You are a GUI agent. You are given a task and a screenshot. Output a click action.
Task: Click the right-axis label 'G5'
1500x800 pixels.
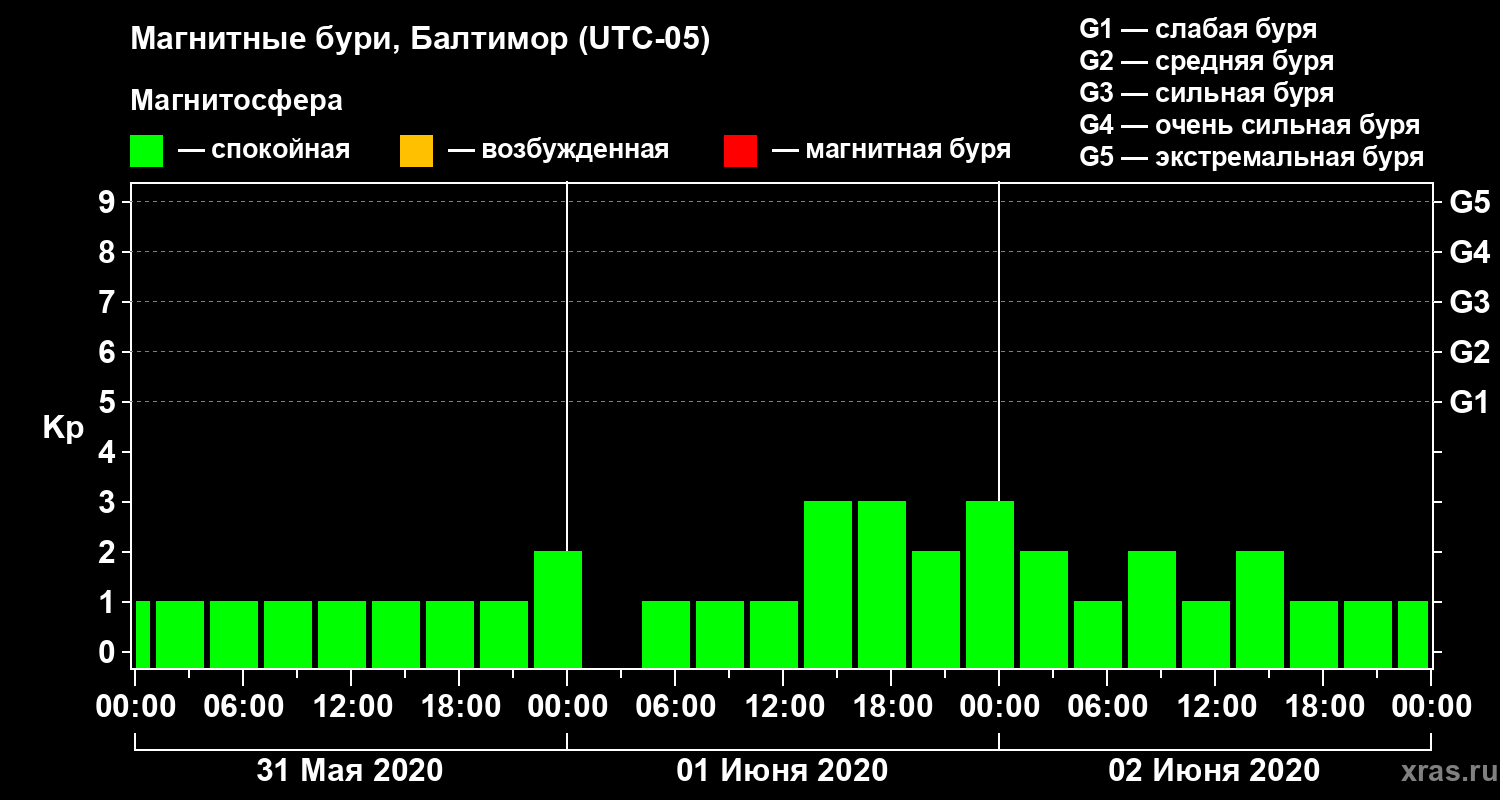tap(1469, 202)
